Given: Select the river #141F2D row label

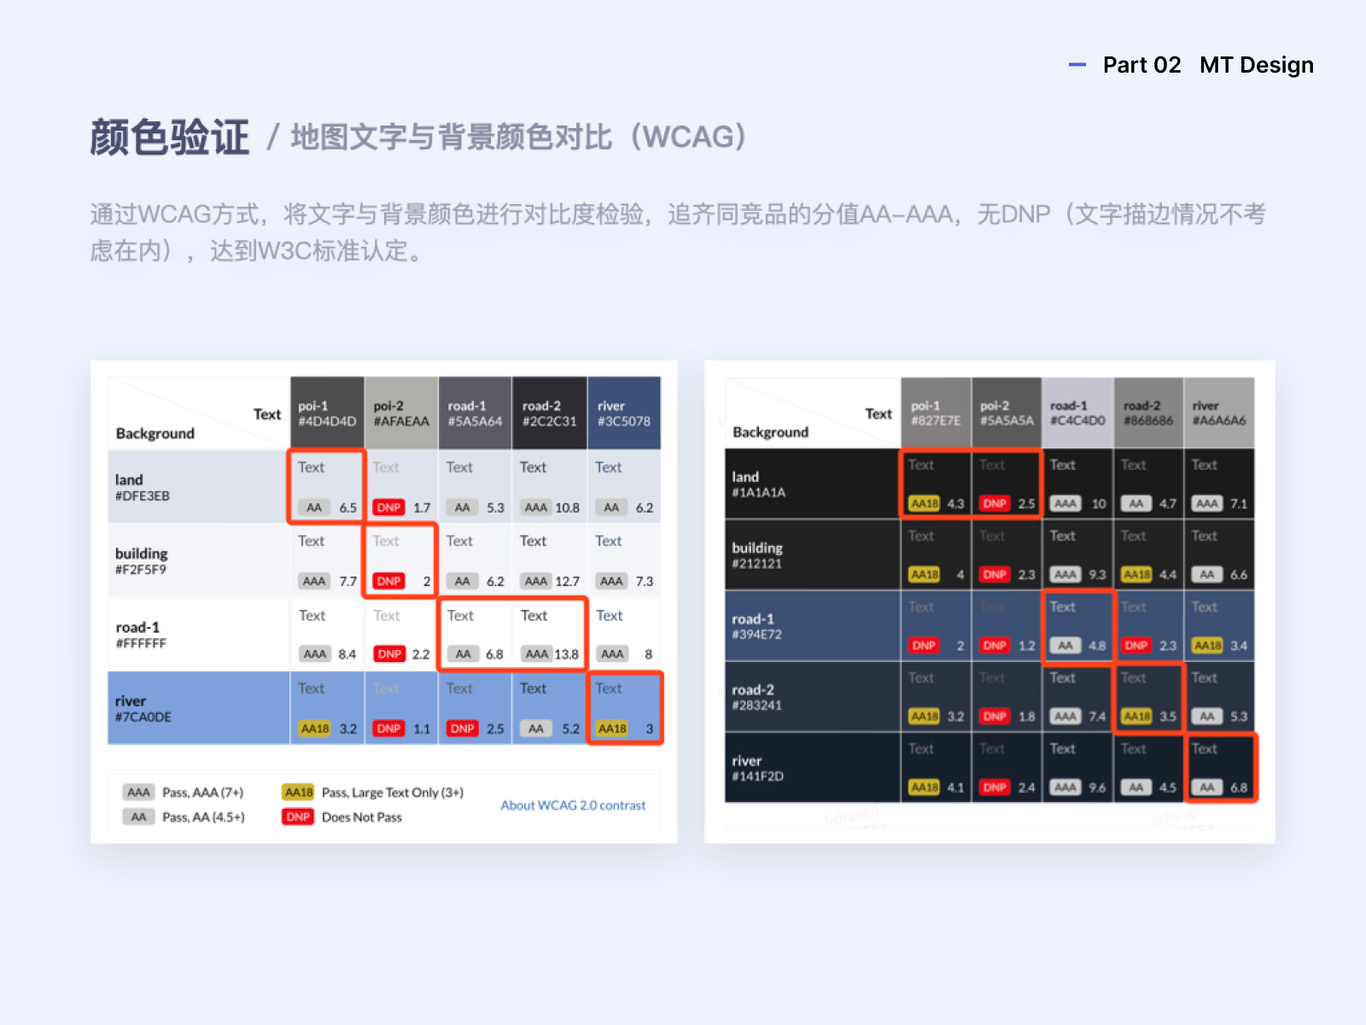Looking at the screenshot, I should (x=813, y=768).
